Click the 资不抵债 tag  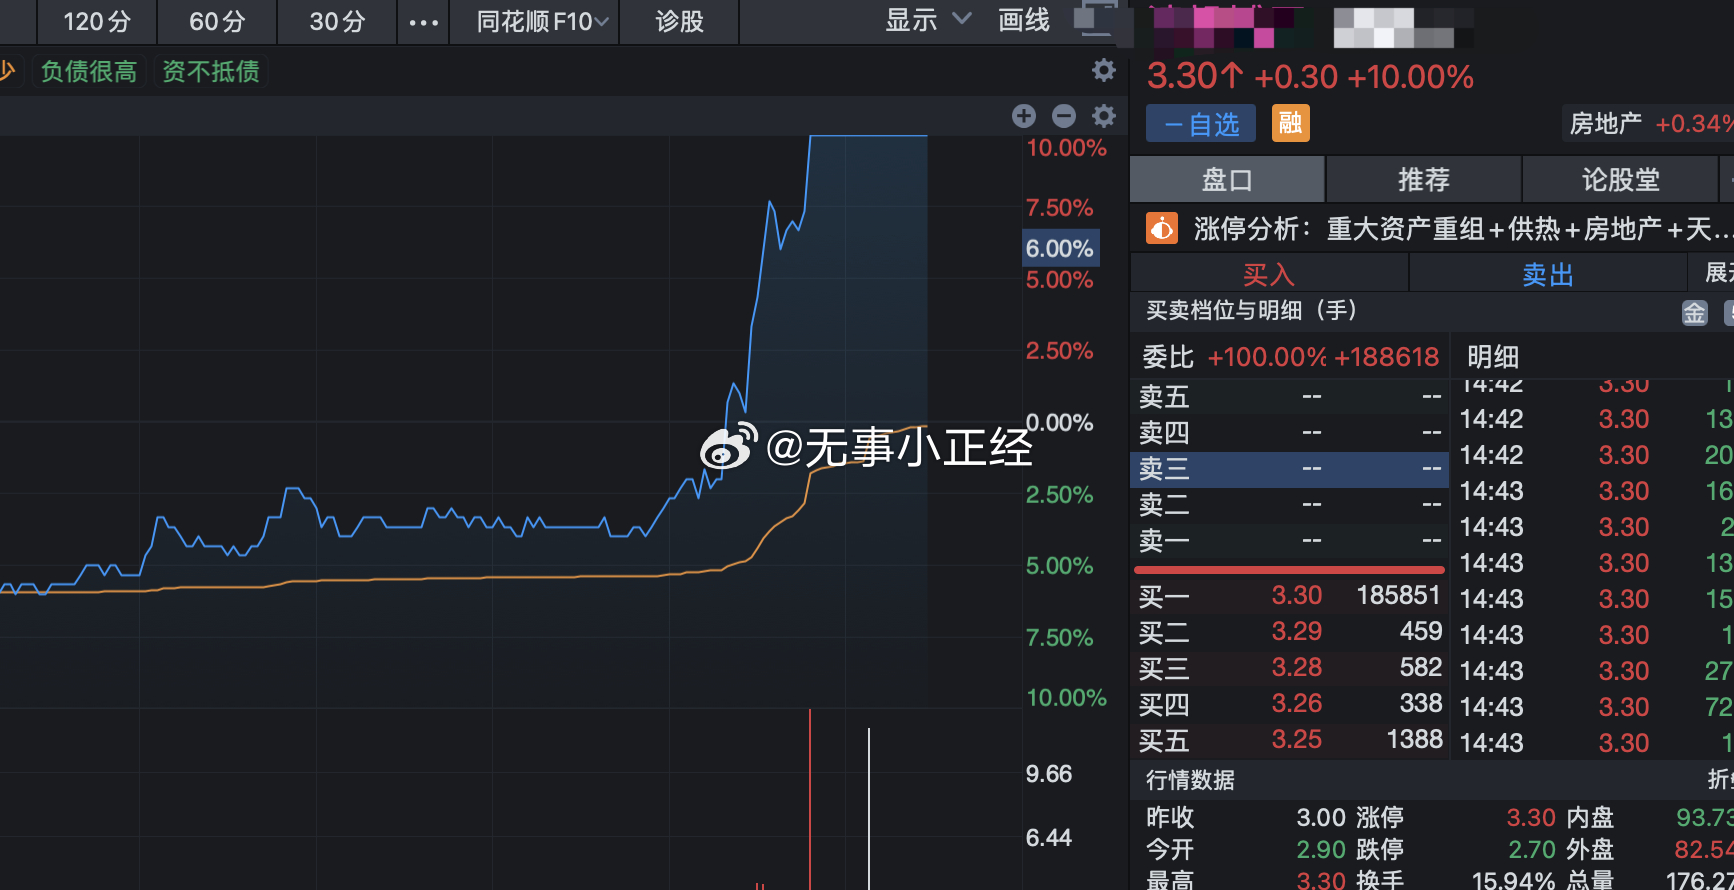click(210, 71)
